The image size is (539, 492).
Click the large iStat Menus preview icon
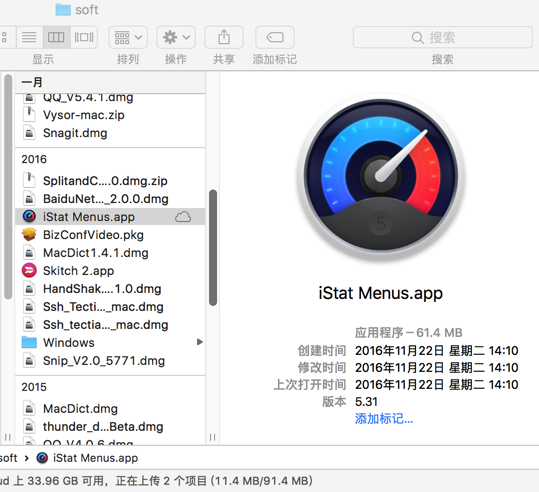(381, 176)
